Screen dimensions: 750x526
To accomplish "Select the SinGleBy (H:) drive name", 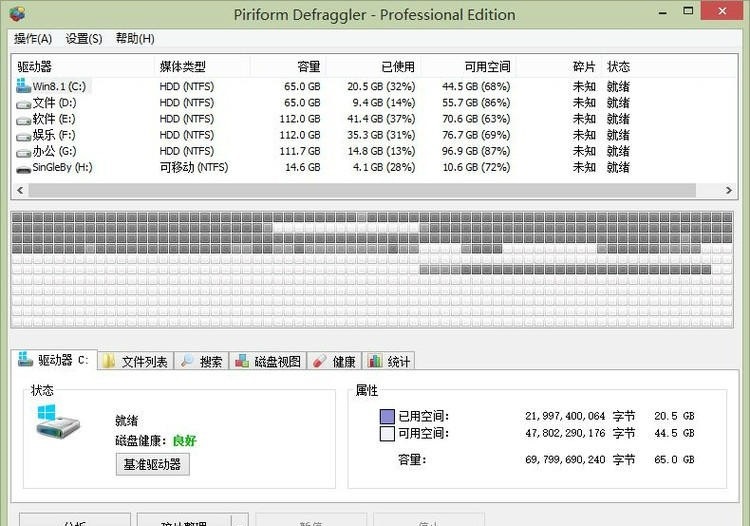I will click(x=62, y=167).
